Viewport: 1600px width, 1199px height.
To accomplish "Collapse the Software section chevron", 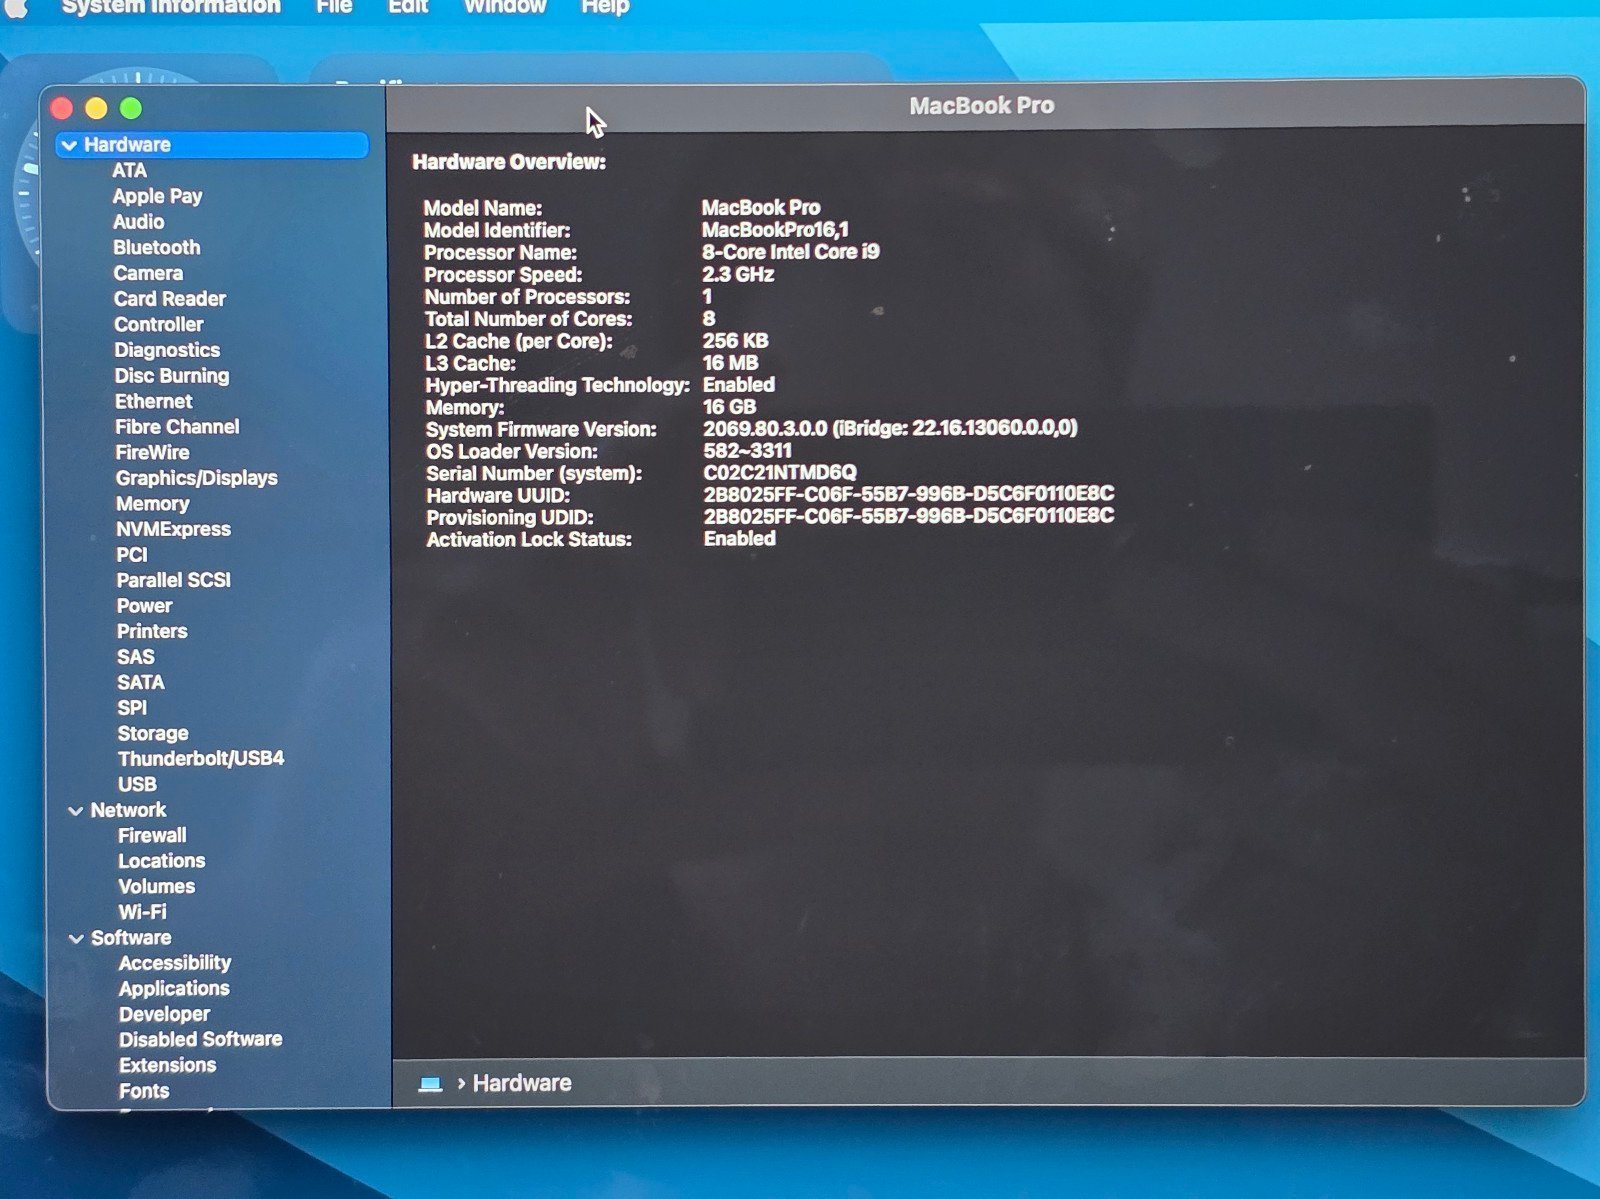I will point(76,939).
